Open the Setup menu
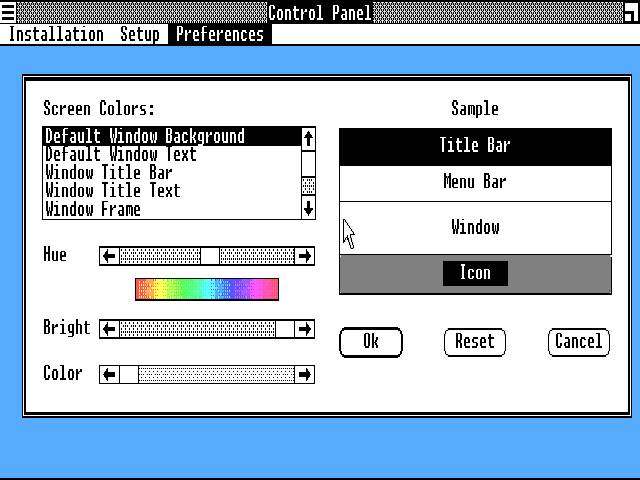 point(140,34)
